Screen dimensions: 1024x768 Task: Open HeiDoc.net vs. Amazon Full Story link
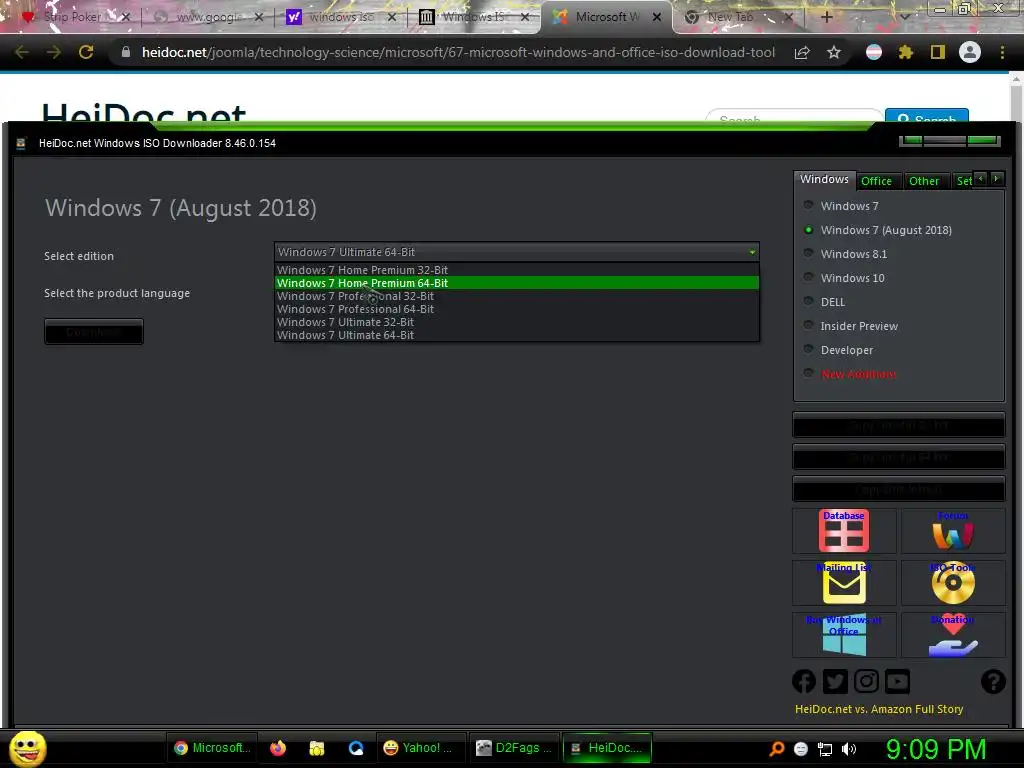[878, 709]
